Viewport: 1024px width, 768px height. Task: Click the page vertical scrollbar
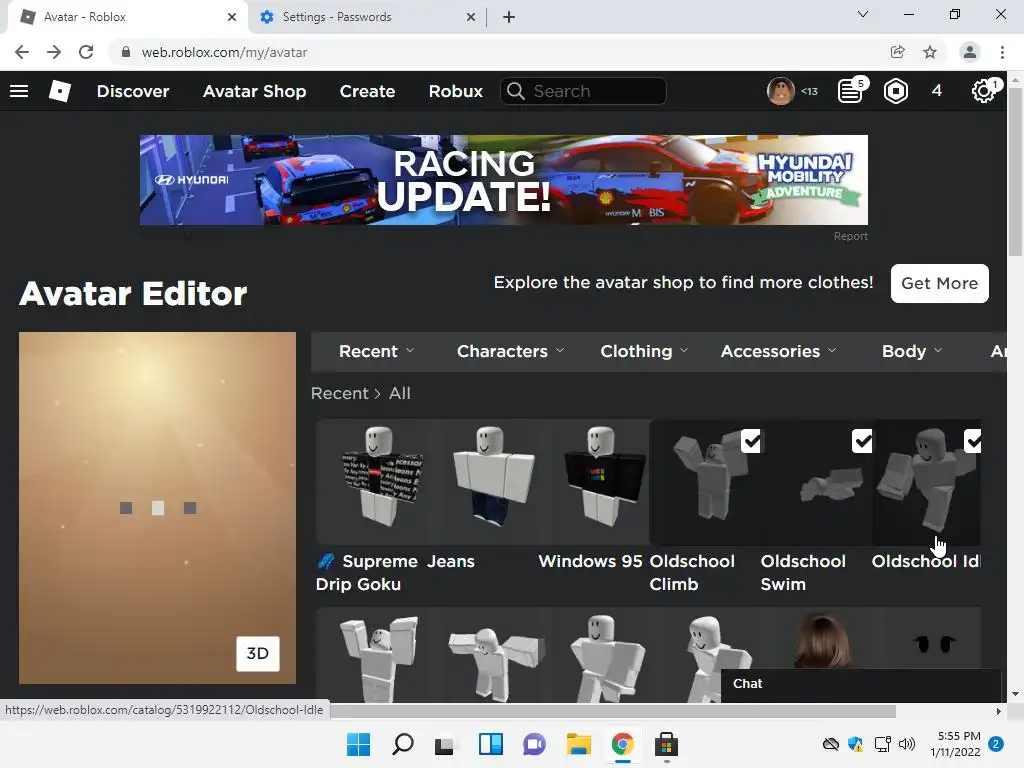coord(1015,172)
